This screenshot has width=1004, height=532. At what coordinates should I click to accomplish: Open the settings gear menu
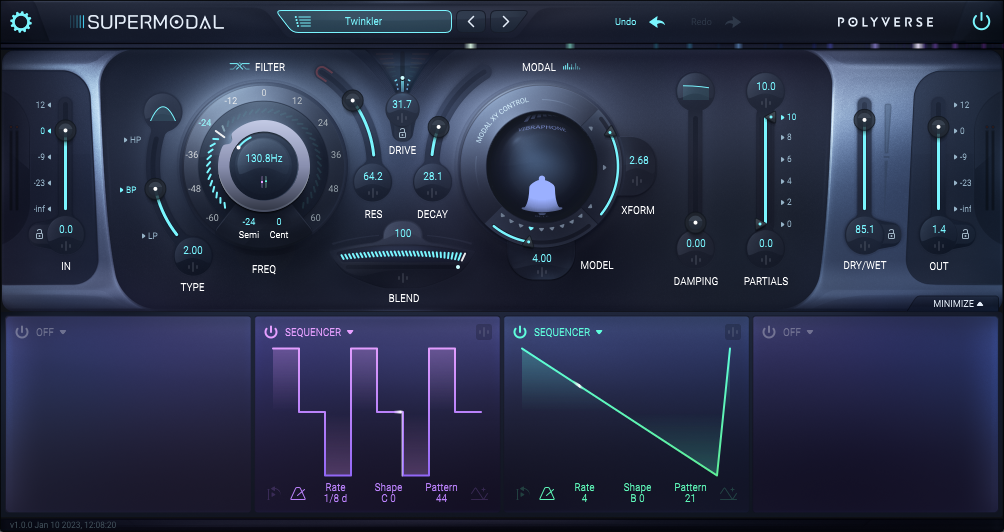point(21,21)
